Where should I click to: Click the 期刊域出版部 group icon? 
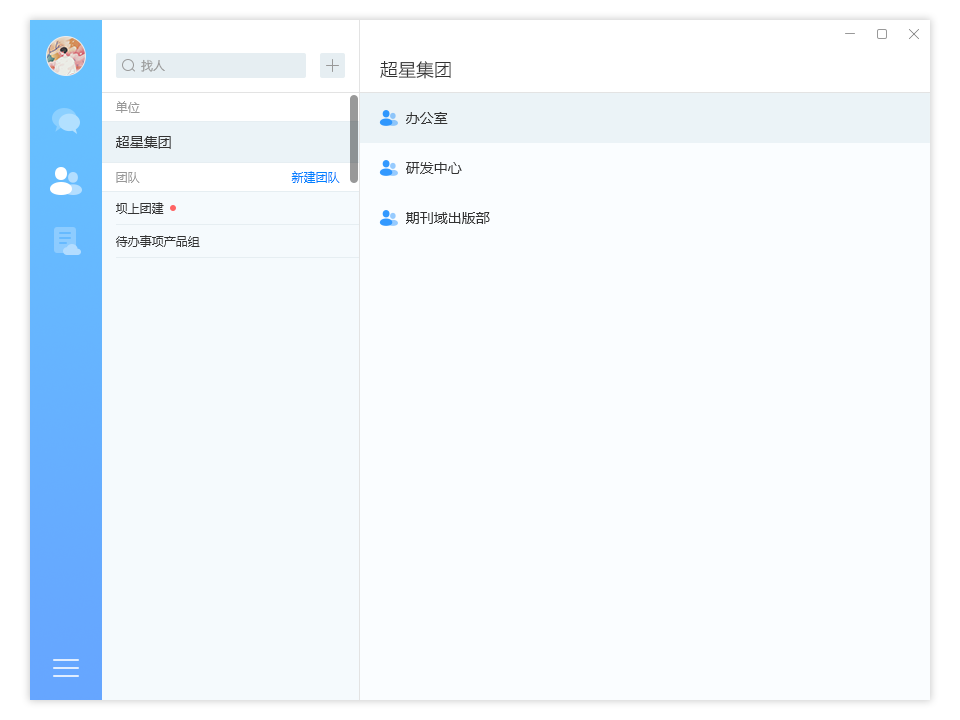388,218
